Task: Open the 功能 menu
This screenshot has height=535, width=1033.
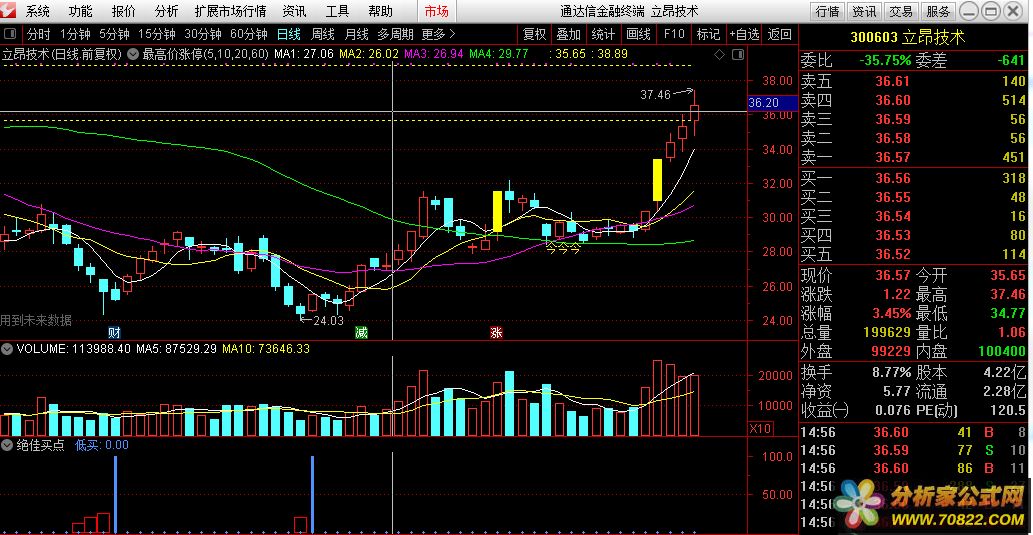Action: tap(81, 11)
